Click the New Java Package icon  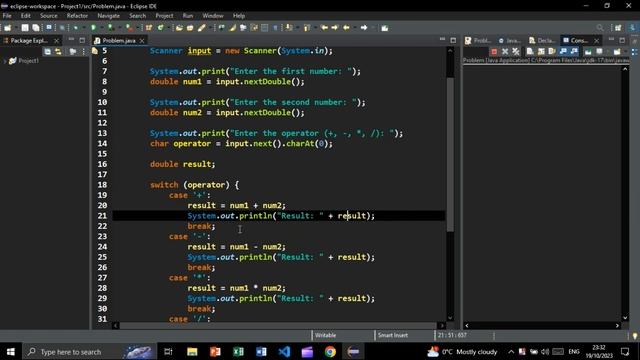point(149,28)
